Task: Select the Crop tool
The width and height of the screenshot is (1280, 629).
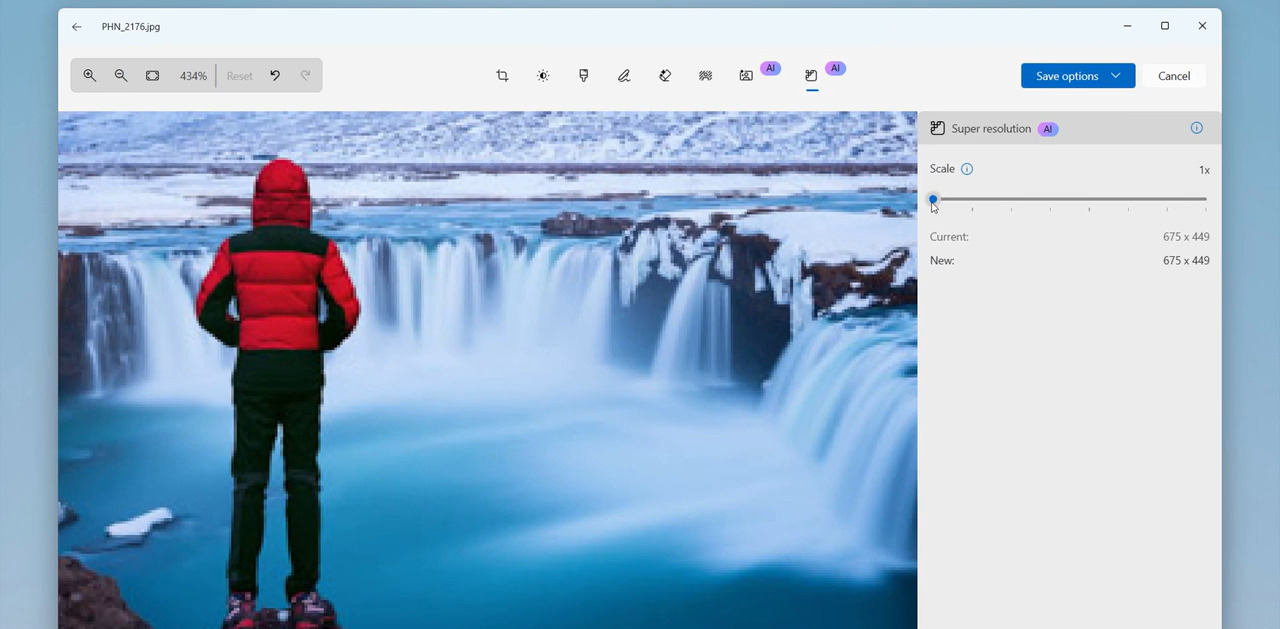Action: 502,76
